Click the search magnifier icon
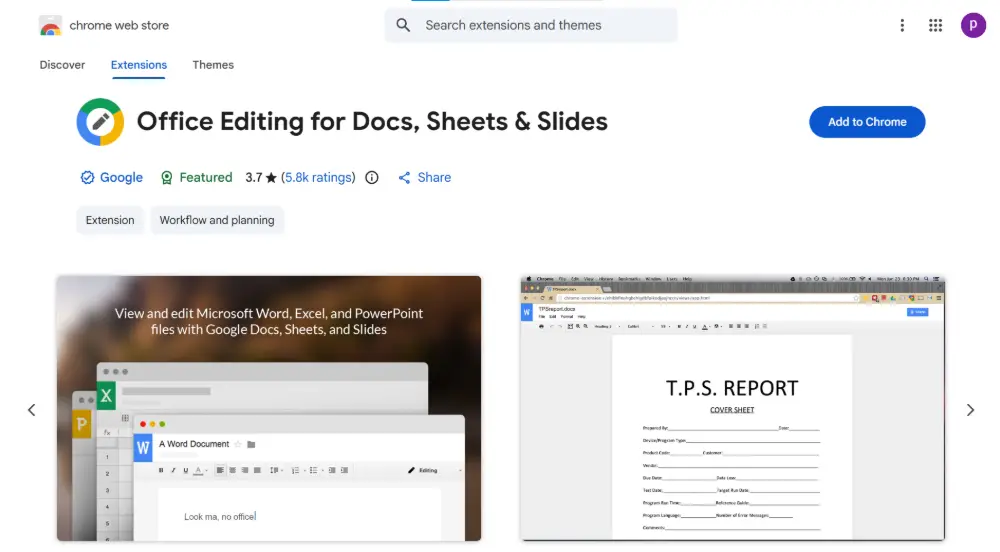Image resolution: width=1000 pixels, height=552 pixels. (403, 25)
